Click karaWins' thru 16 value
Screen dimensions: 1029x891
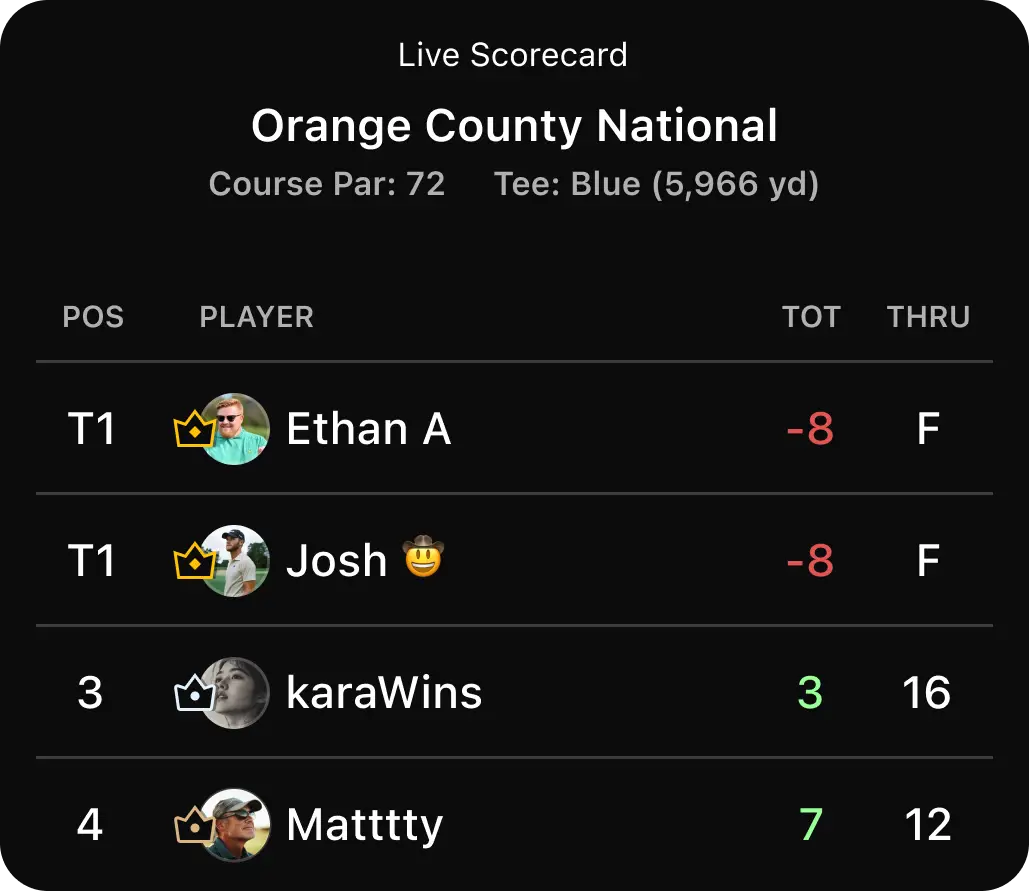pos(927,693)
